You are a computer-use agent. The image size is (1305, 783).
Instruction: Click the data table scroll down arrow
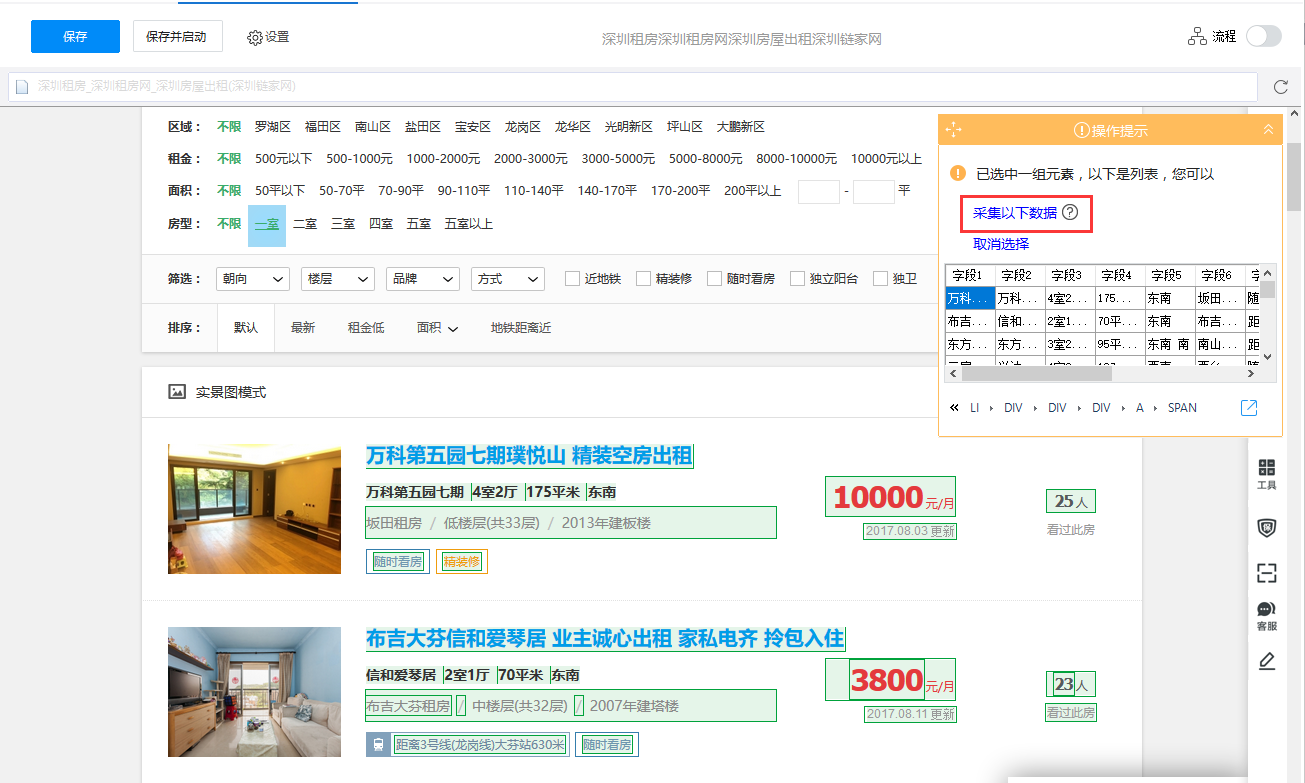1268,356
